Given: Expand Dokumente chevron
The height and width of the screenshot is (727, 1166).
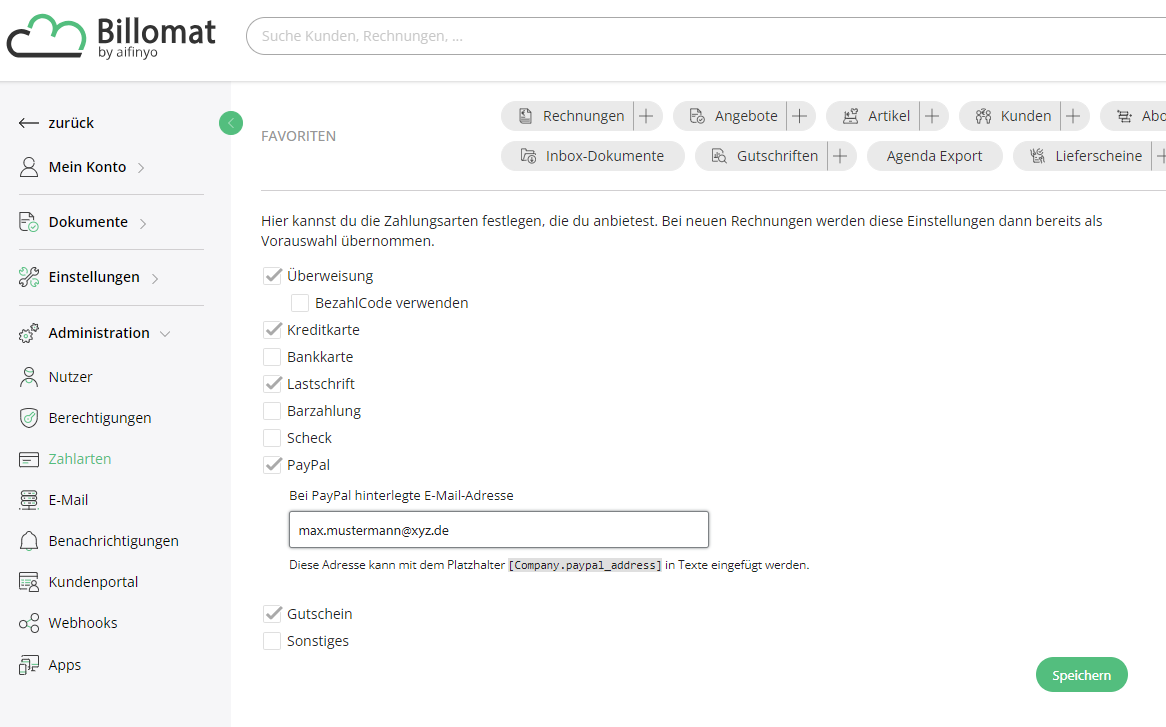Looking at the screenshot, I should coord(143,223).
